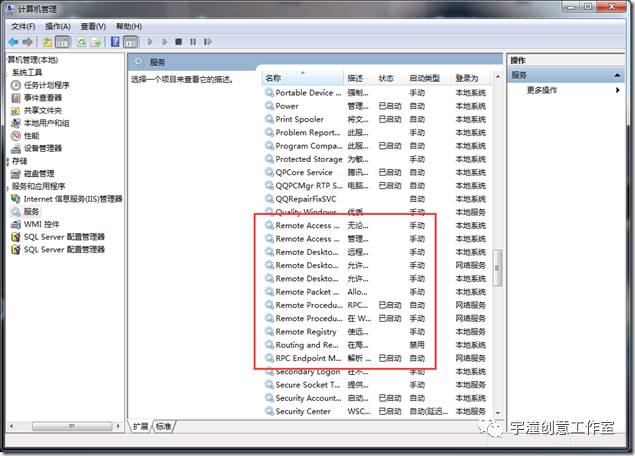
Task: Toggle the action pane toolbar icon
Action: pos(130,42)
